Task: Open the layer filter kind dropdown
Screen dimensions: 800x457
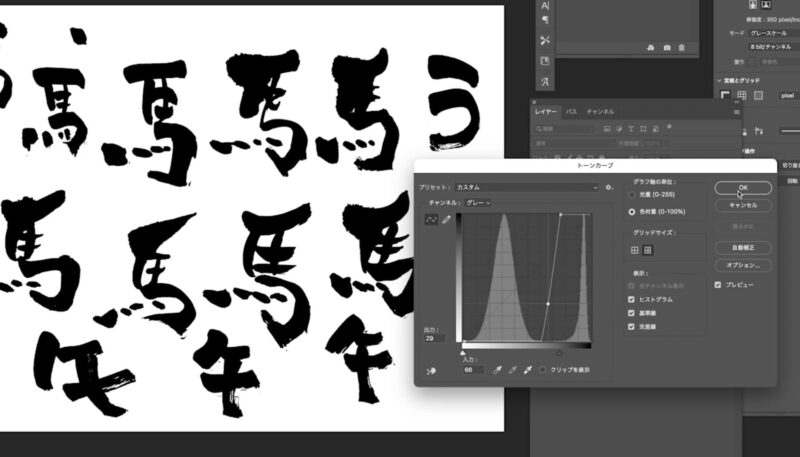Action: tap(564, 129)
